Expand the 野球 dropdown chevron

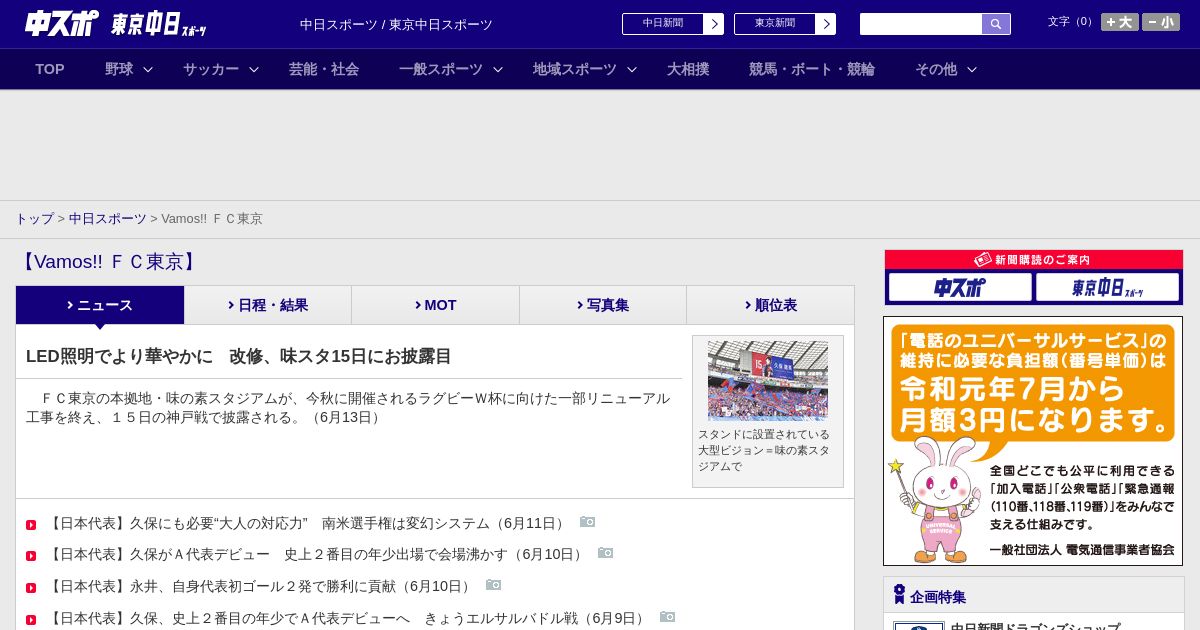tap(148, 69)
